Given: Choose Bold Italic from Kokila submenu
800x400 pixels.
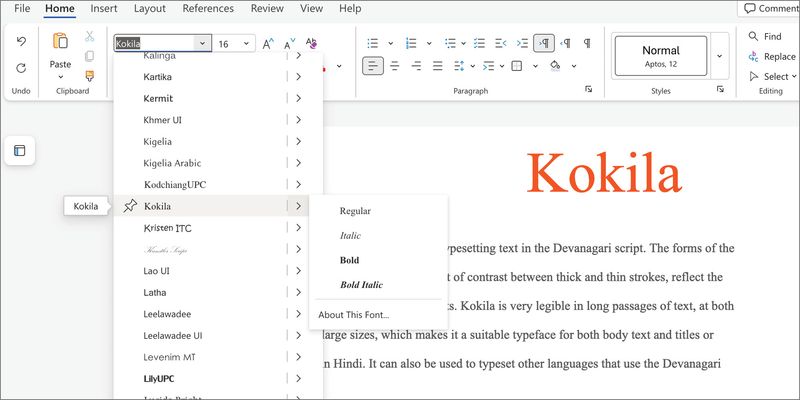Looking at the screenshot, I should point(361,285).
